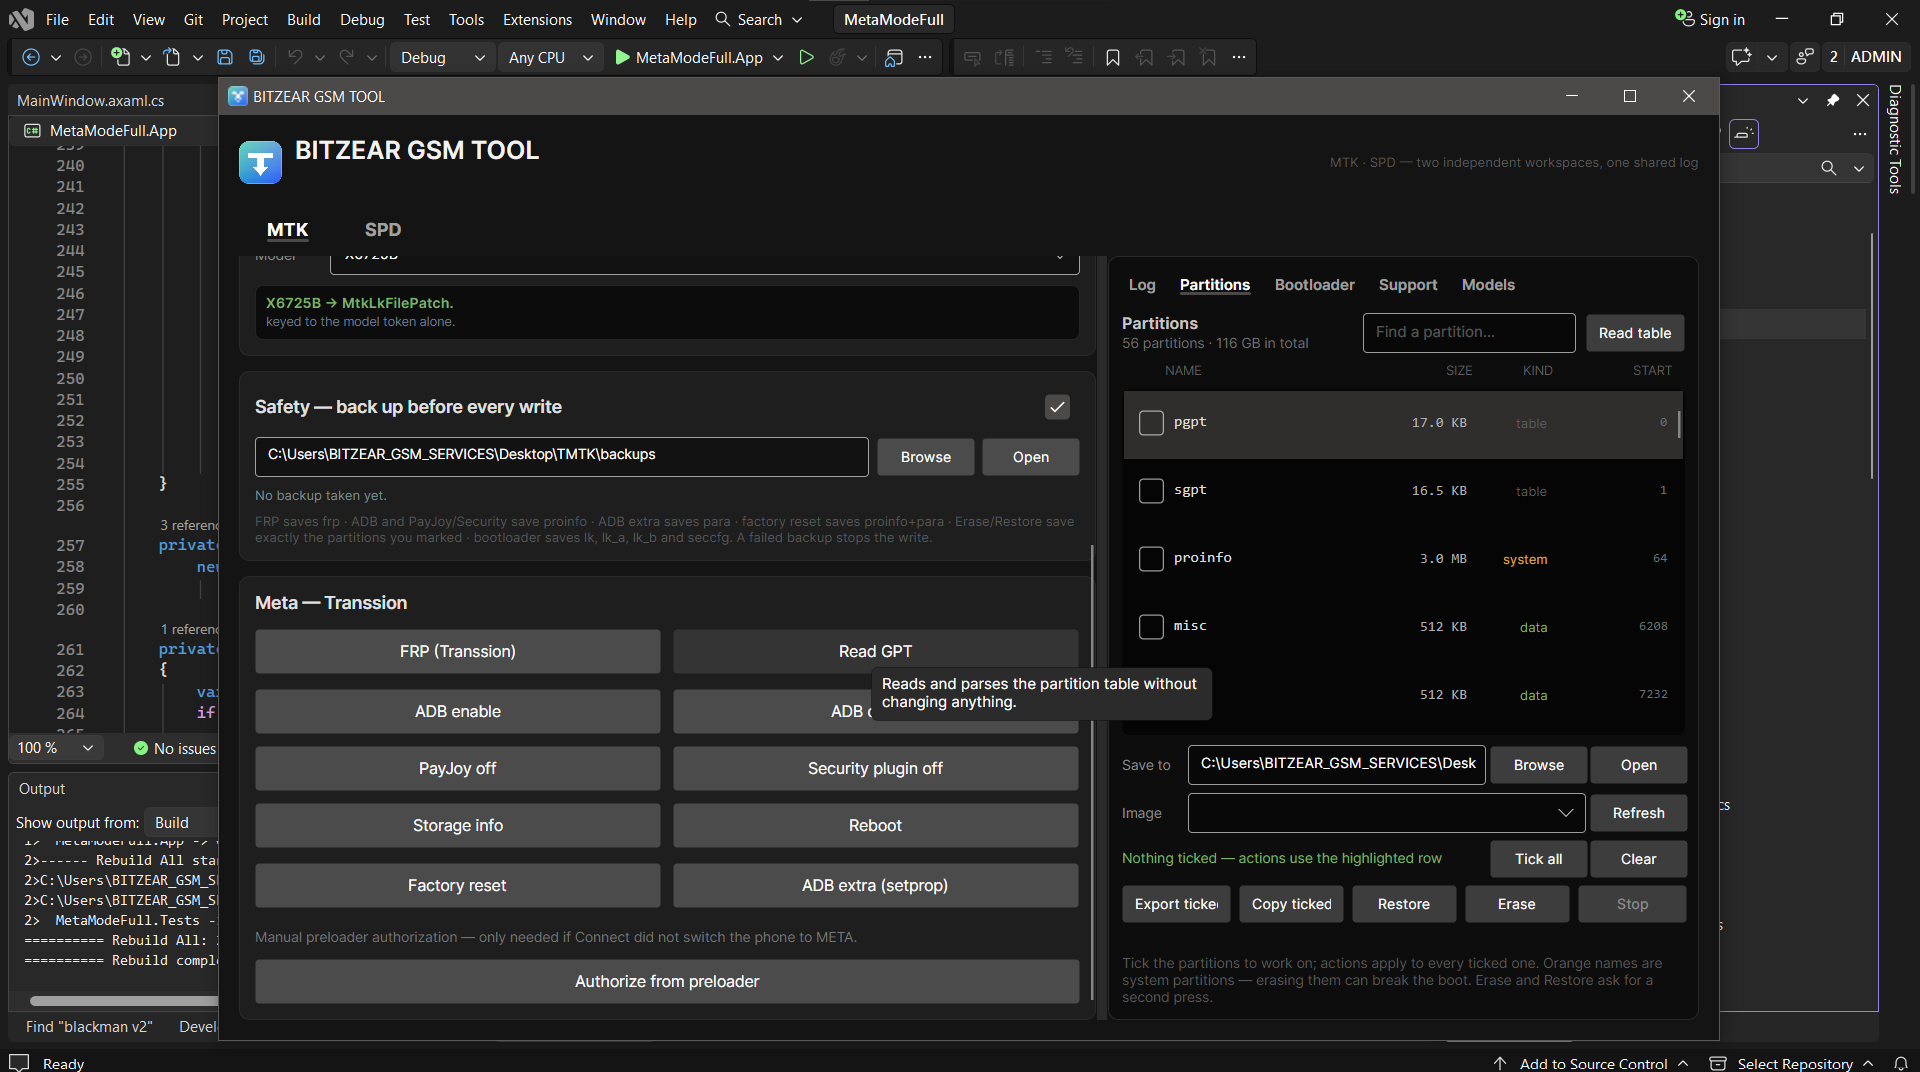Image resolution: width=1920 pixels, height=1072 pixels.
Task: Open the Debug configuration dropdown
Action: [442, 58]
